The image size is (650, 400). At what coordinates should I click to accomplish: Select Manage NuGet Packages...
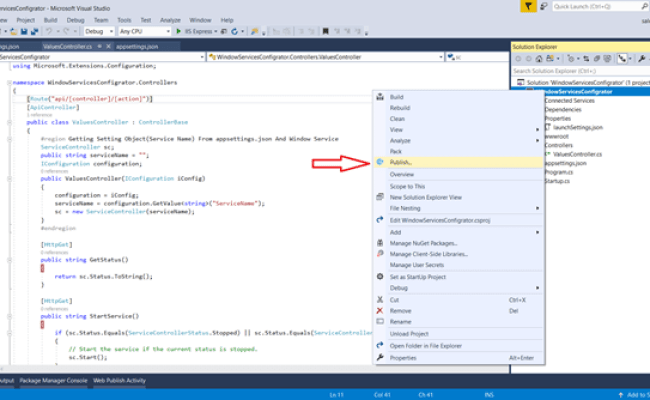pyautogui.click(x=458, y=243)
